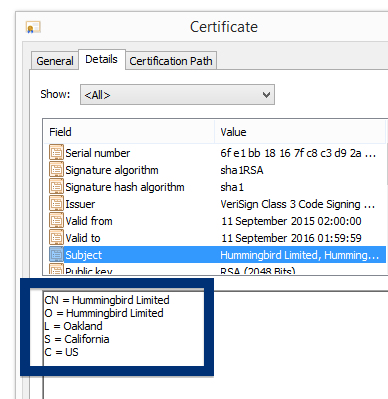Click the Serial number field icon
Viewport: 388px width, 399px height.
tap(56, 153)
